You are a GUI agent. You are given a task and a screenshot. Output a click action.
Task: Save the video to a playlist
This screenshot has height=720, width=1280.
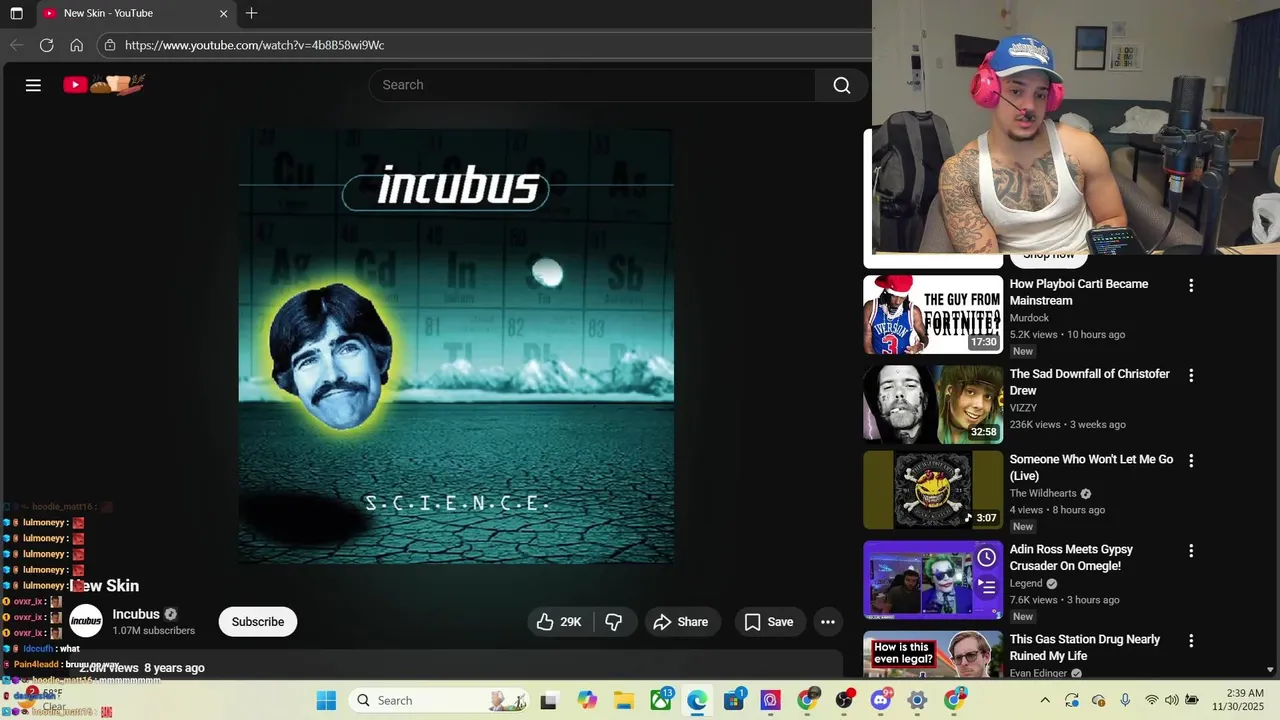click(x=769, y=622)
